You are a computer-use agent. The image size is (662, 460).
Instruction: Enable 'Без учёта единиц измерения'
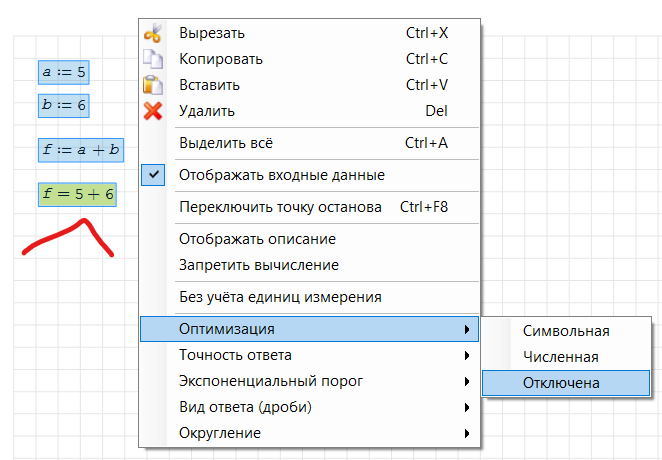click(279, 297)
